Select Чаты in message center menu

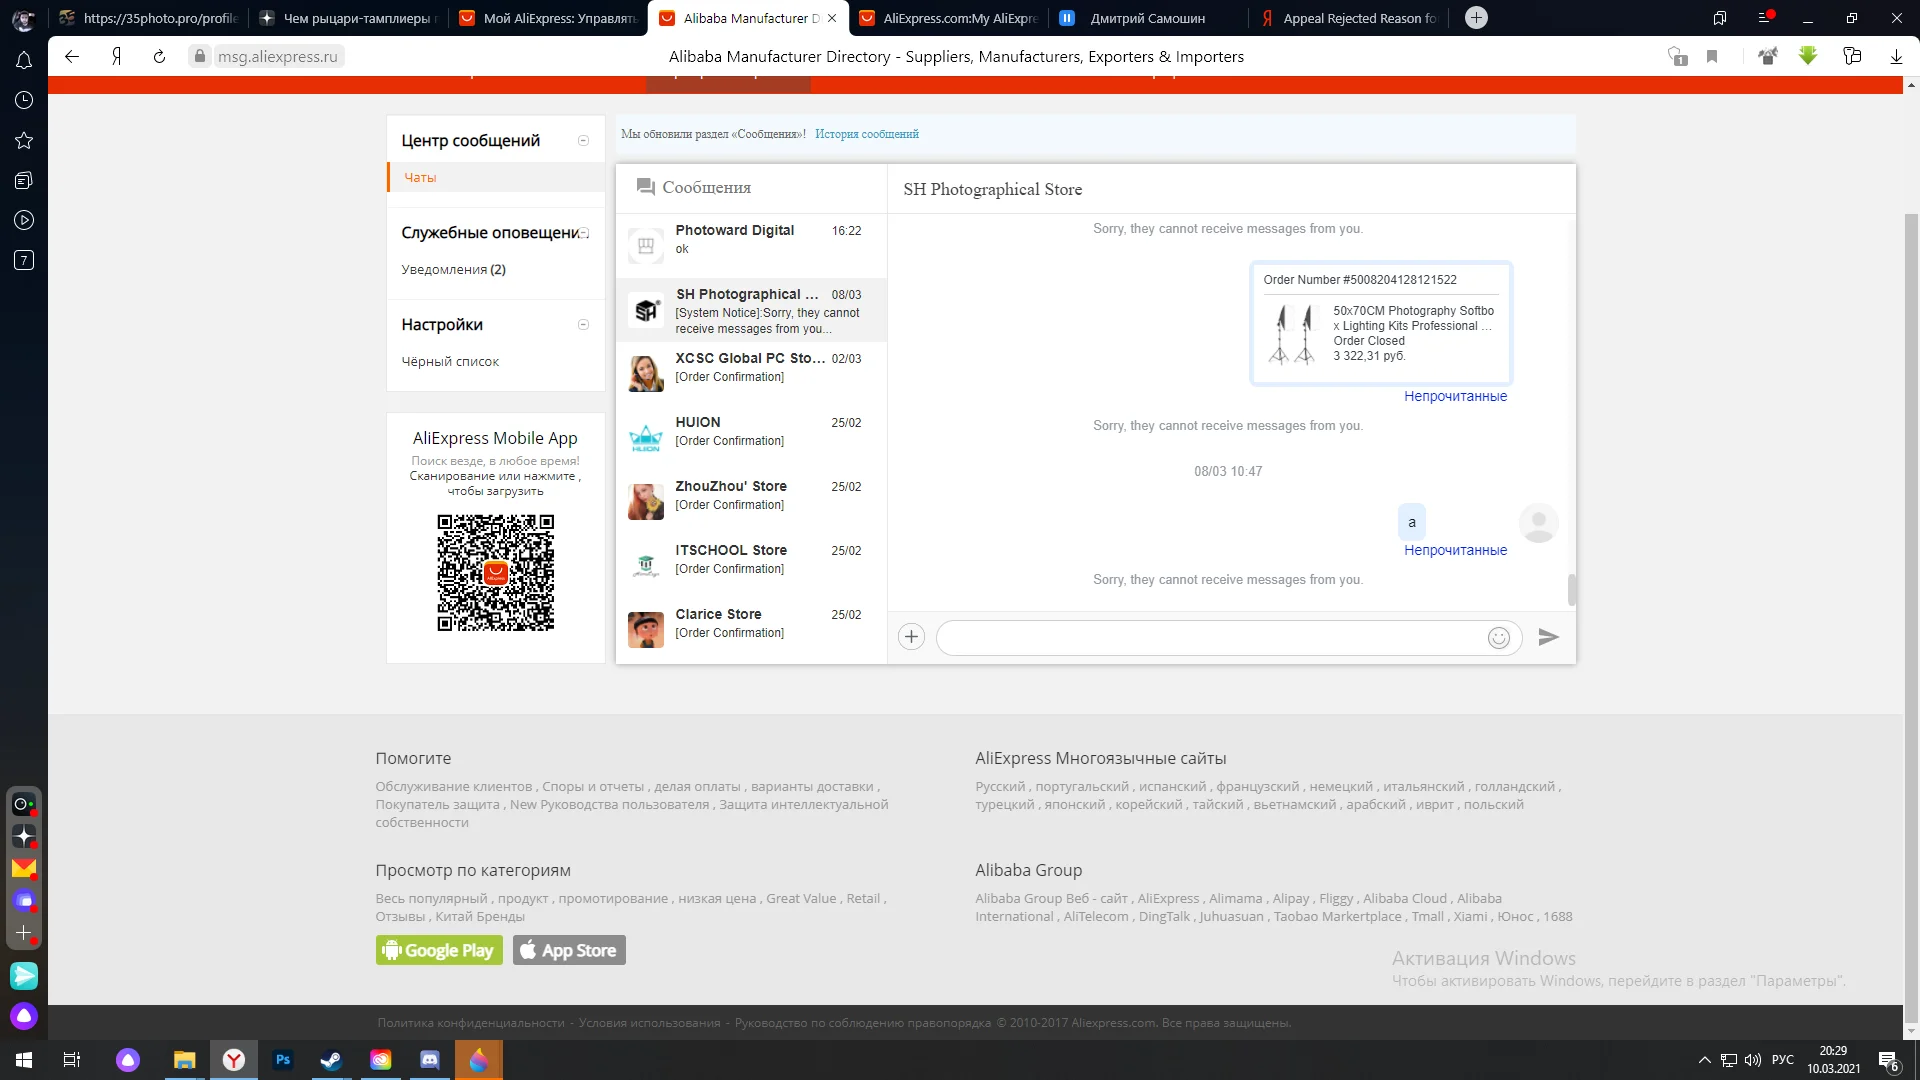[420, 177]
